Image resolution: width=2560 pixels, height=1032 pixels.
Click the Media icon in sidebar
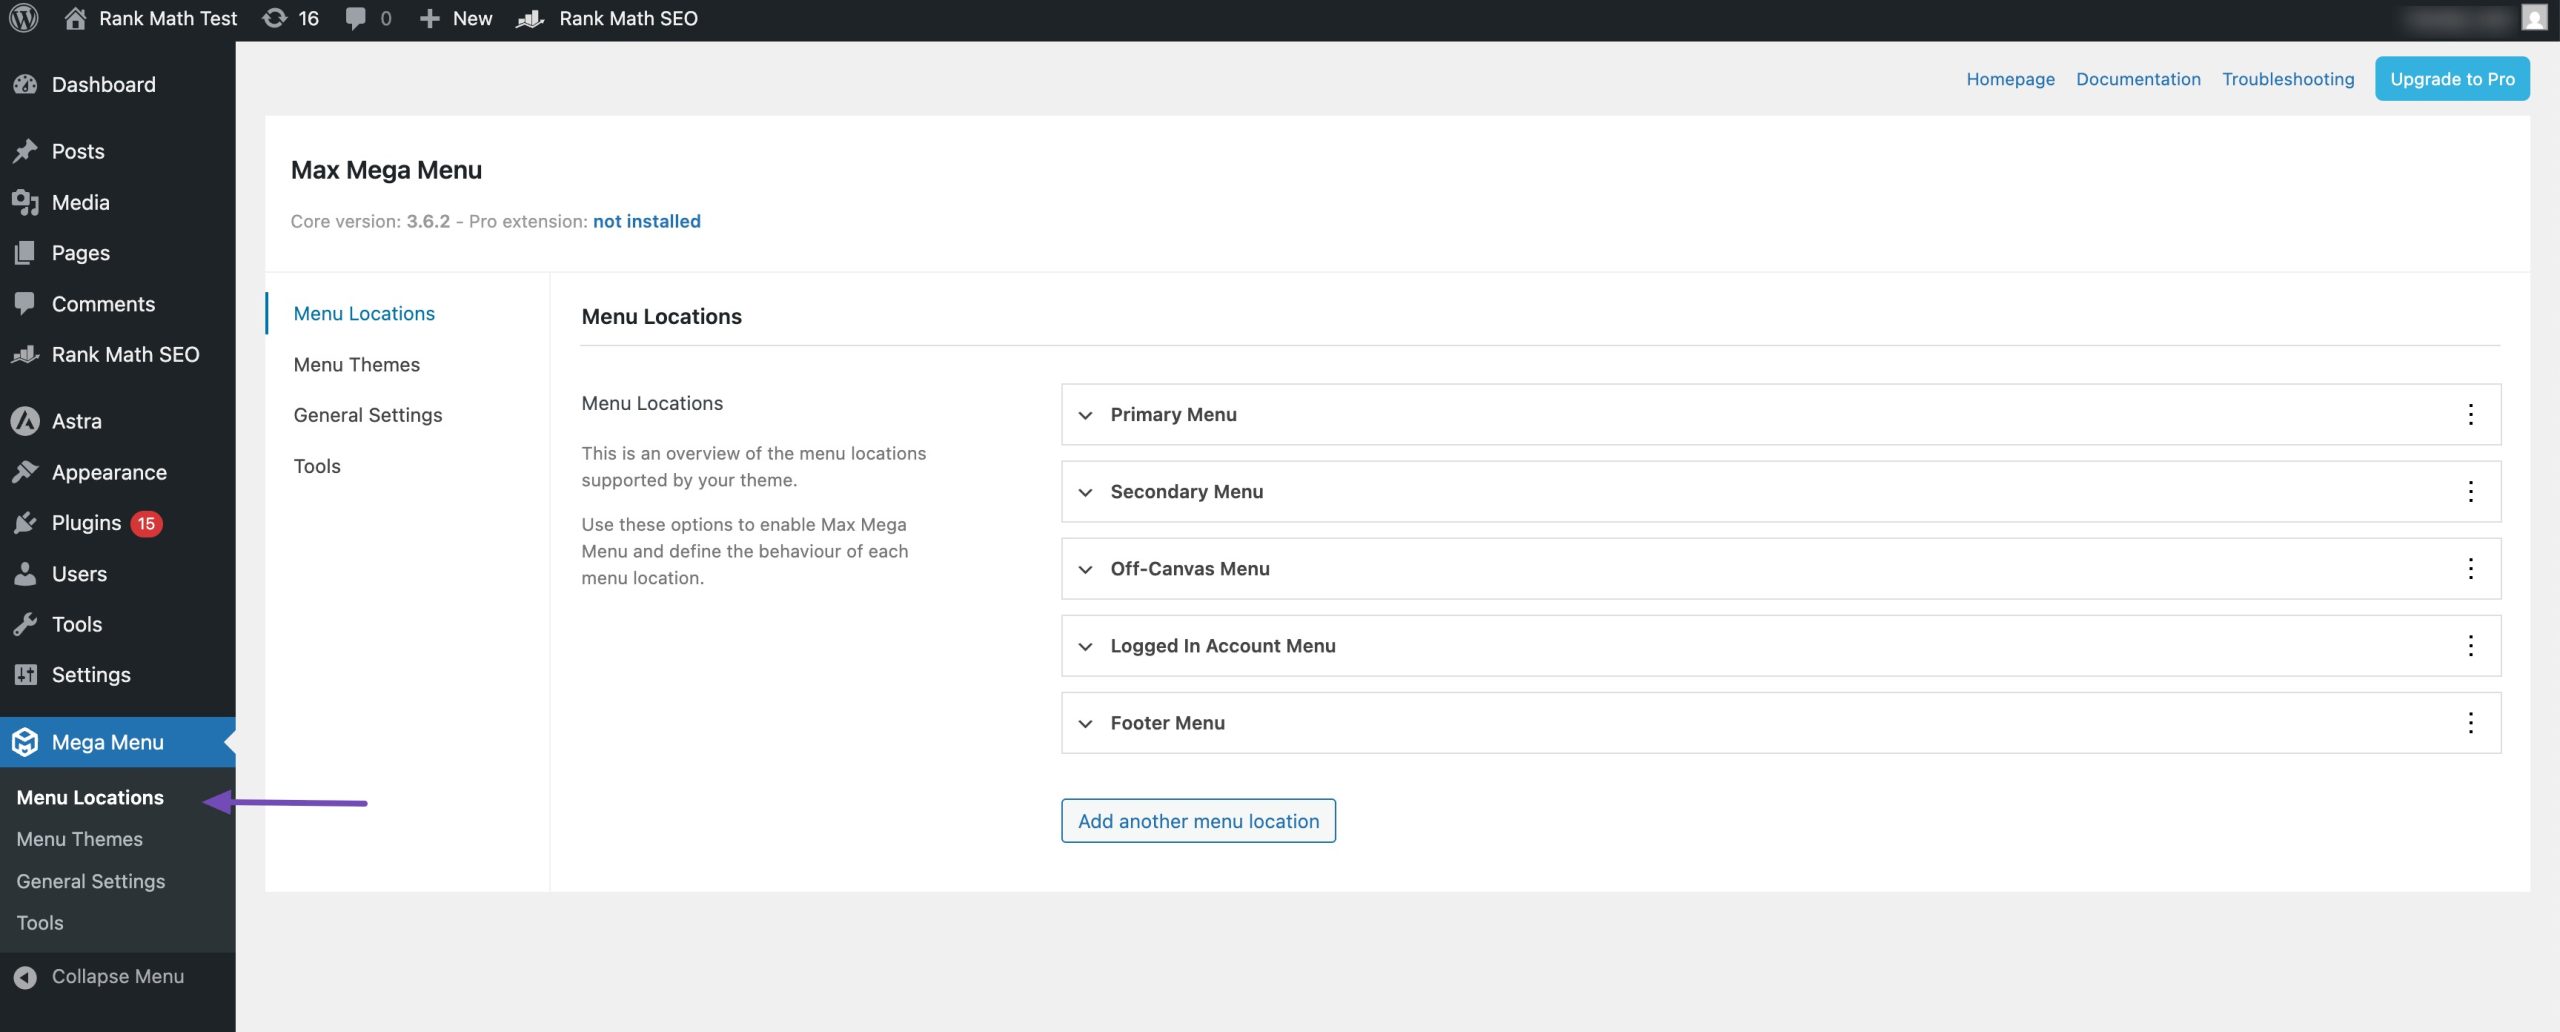click(25, 202)
